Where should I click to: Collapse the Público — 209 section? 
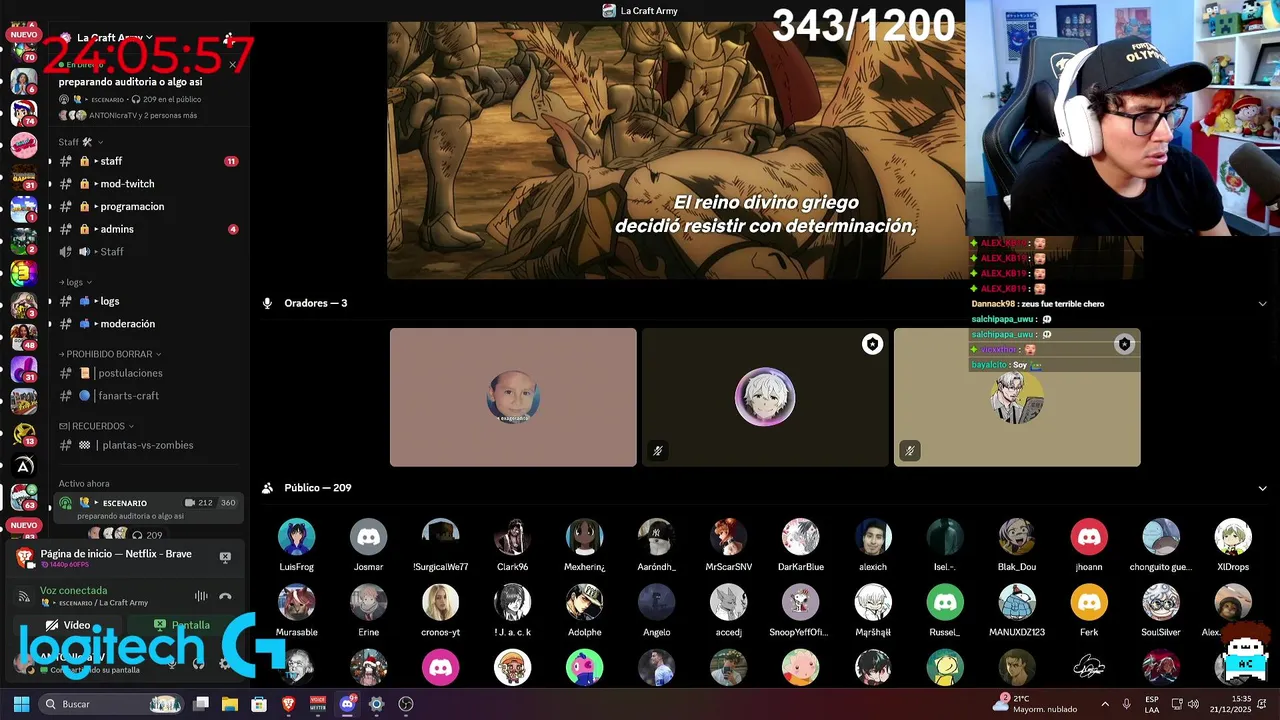tap(1262, 488)
